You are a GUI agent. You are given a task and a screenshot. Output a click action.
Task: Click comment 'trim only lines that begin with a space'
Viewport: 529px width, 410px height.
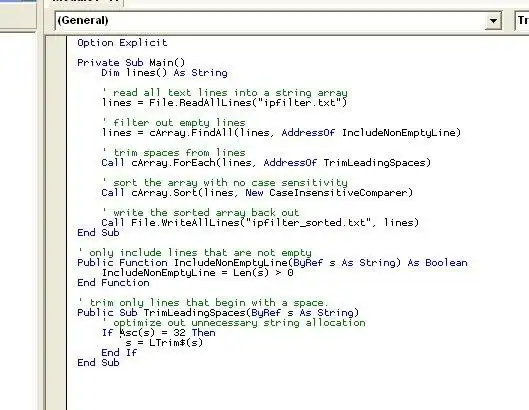pos(202,303)
